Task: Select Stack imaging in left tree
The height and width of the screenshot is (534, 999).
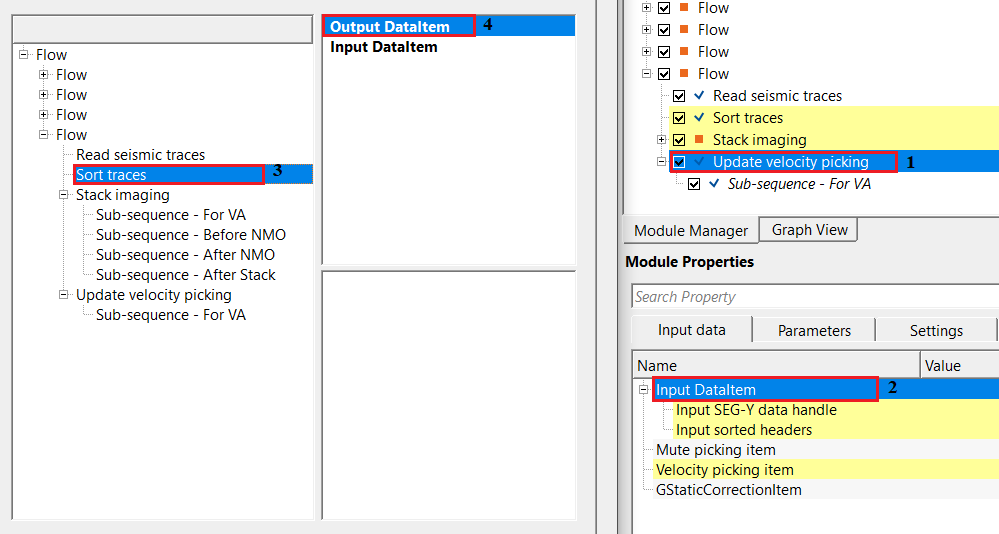Action: 122,194
